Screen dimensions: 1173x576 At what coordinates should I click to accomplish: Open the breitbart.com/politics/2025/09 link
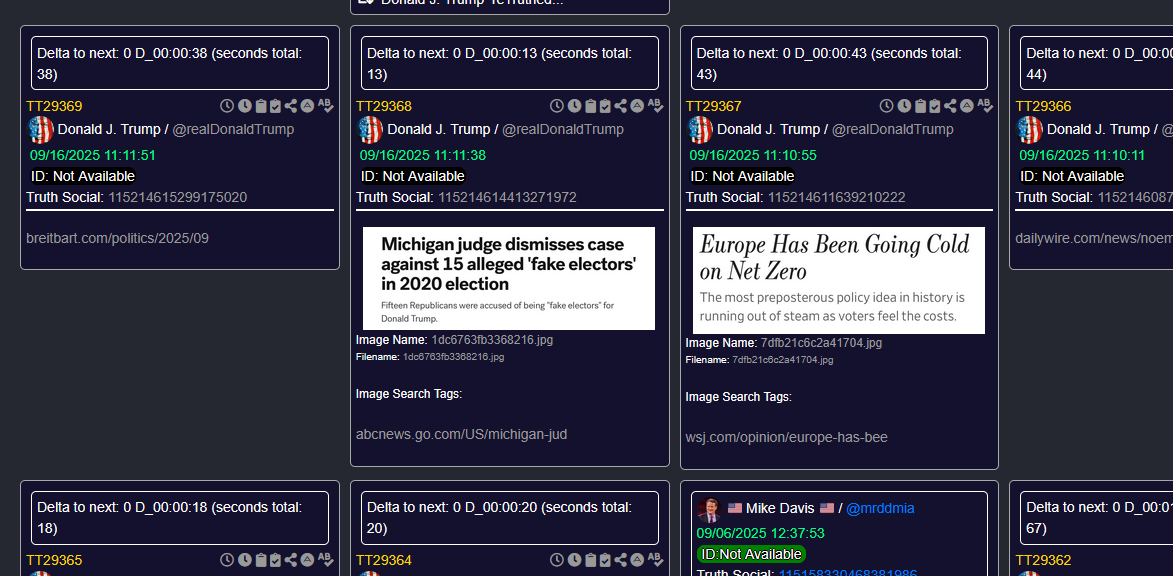tap(117, 239)
